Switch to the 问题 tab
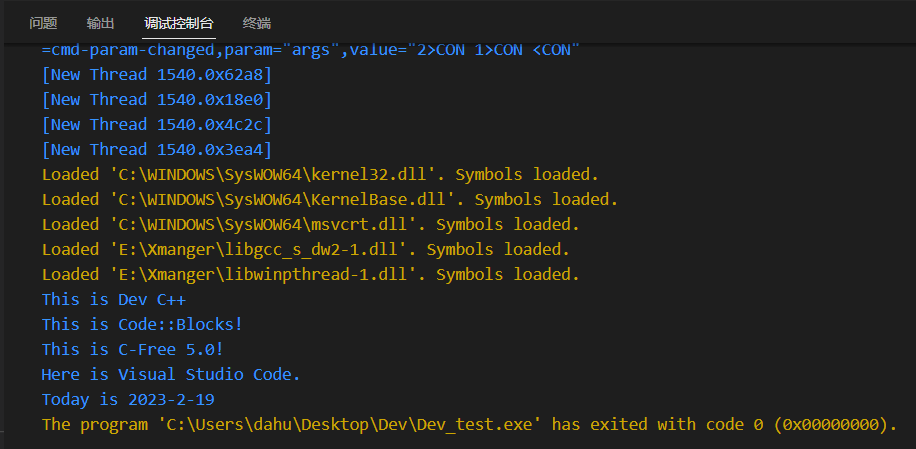 43,23
